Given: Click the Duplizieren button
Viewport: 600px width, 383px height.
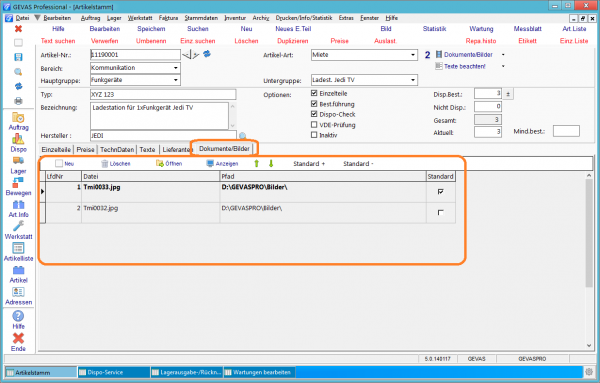Looking at the screenshot, I should (x=293, y=41).
